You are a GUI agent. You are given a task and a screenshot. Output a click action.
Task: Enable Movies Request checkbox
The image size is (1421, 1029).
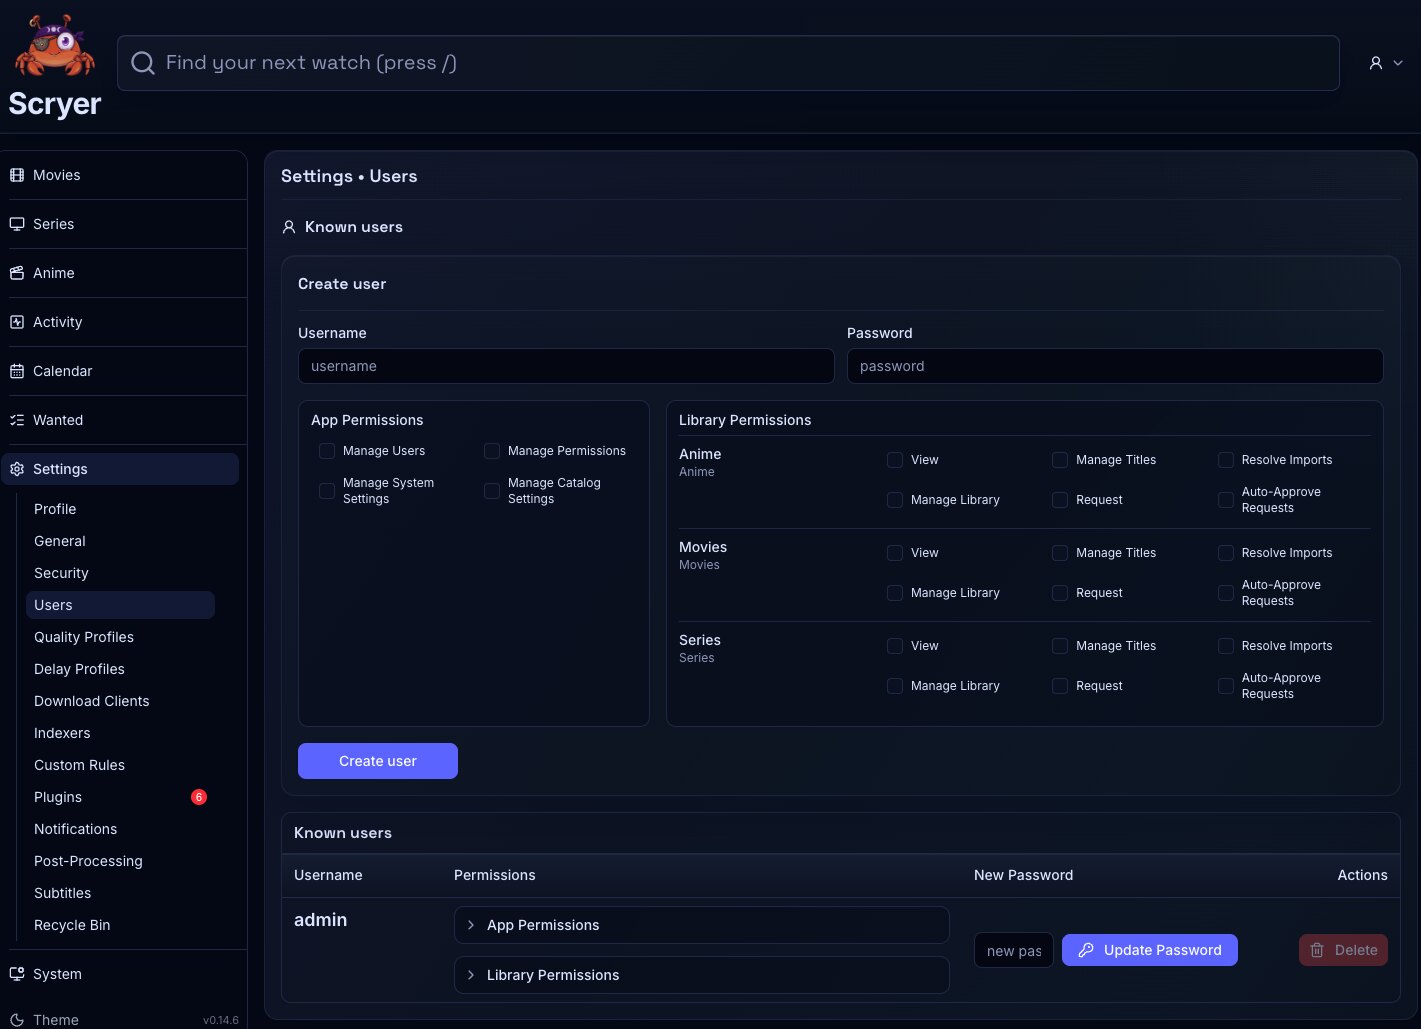click(1060, 593)
